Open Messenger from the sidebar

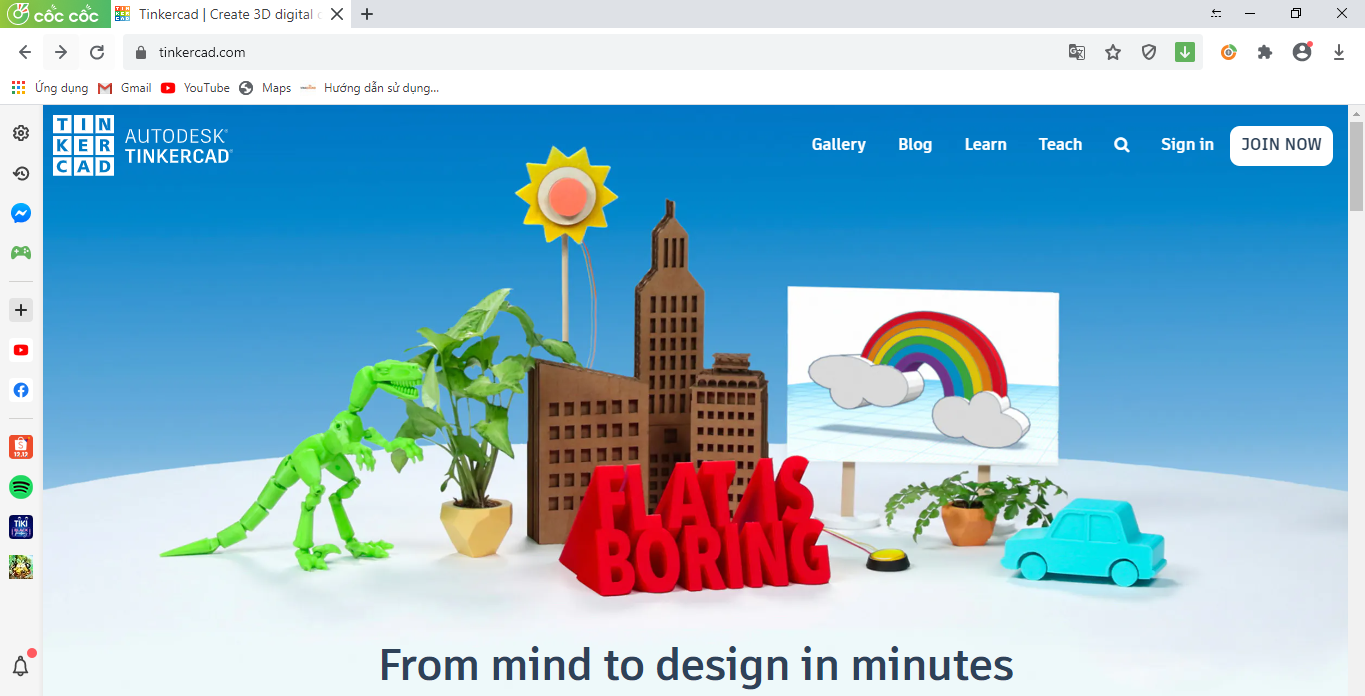tap(20, 213)
